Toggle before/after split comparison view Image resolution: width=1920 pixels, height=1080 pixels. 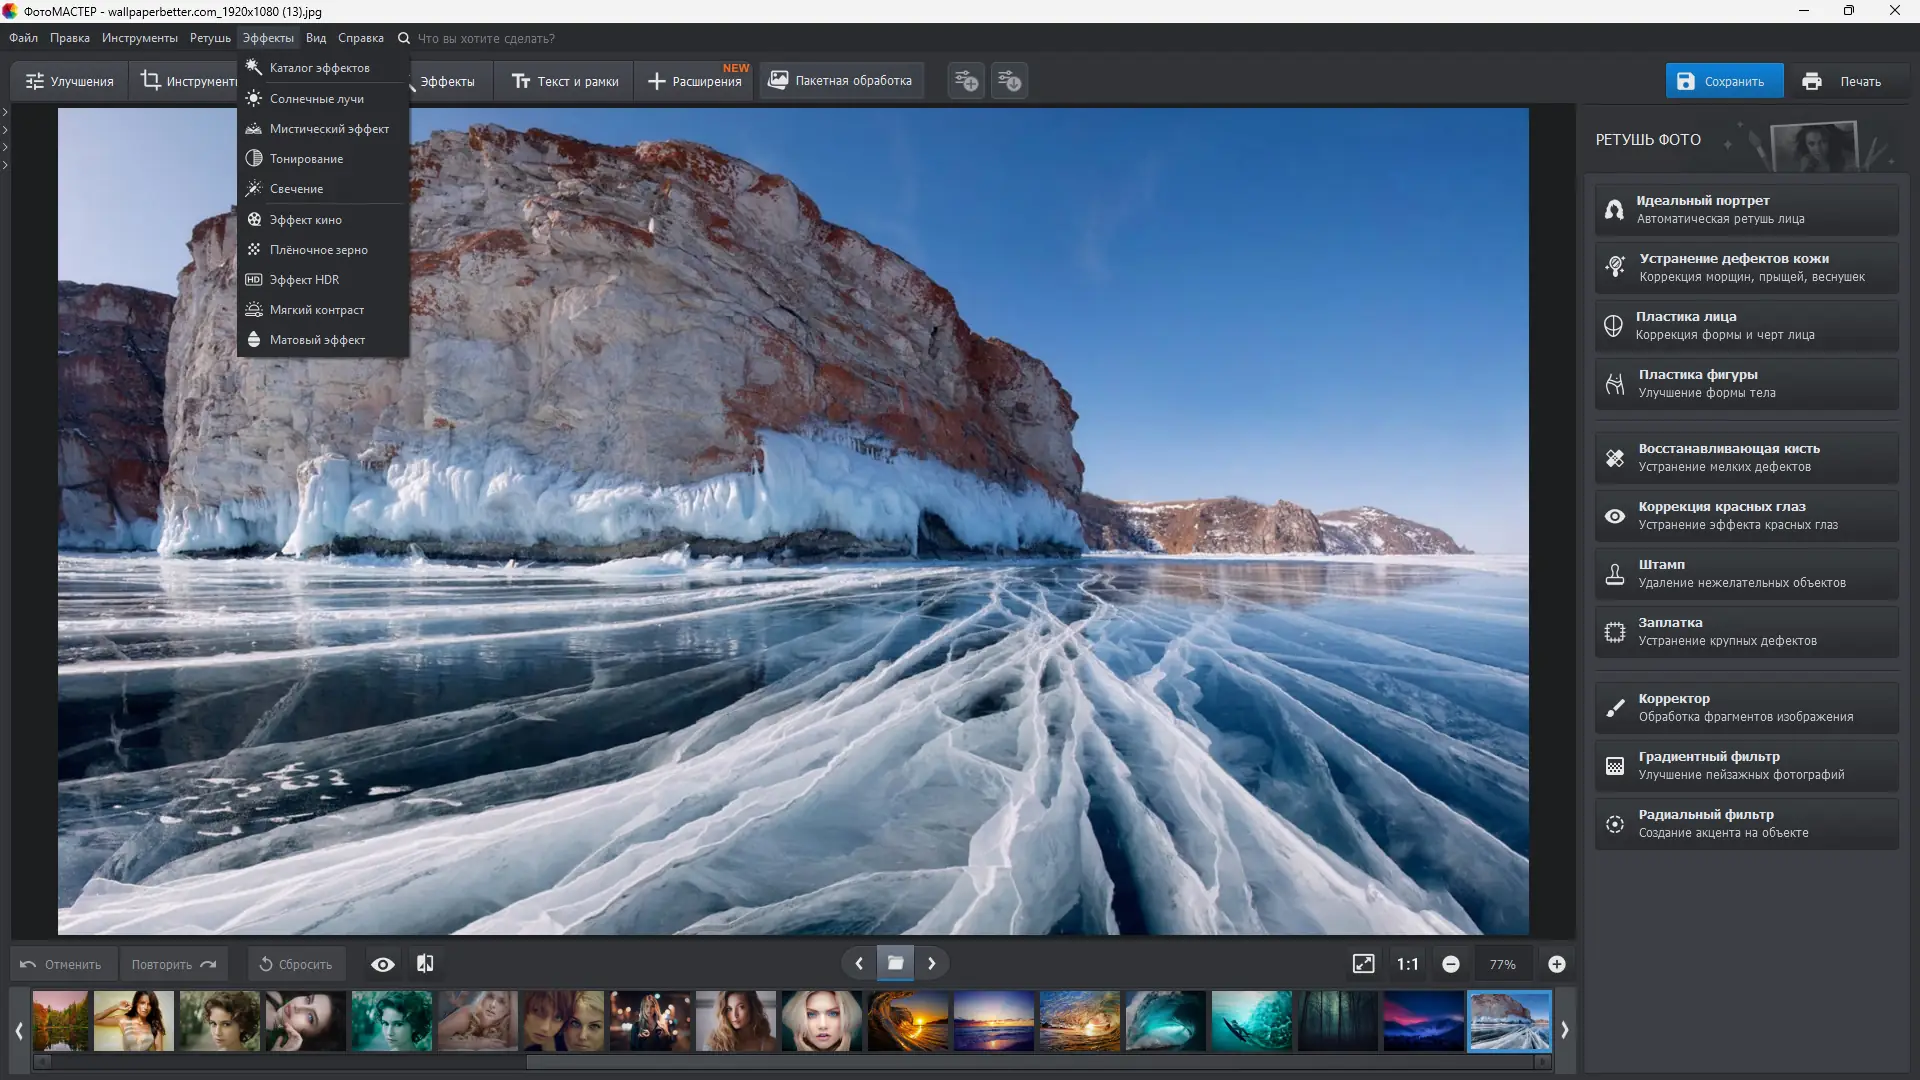(x=425, y=963)
